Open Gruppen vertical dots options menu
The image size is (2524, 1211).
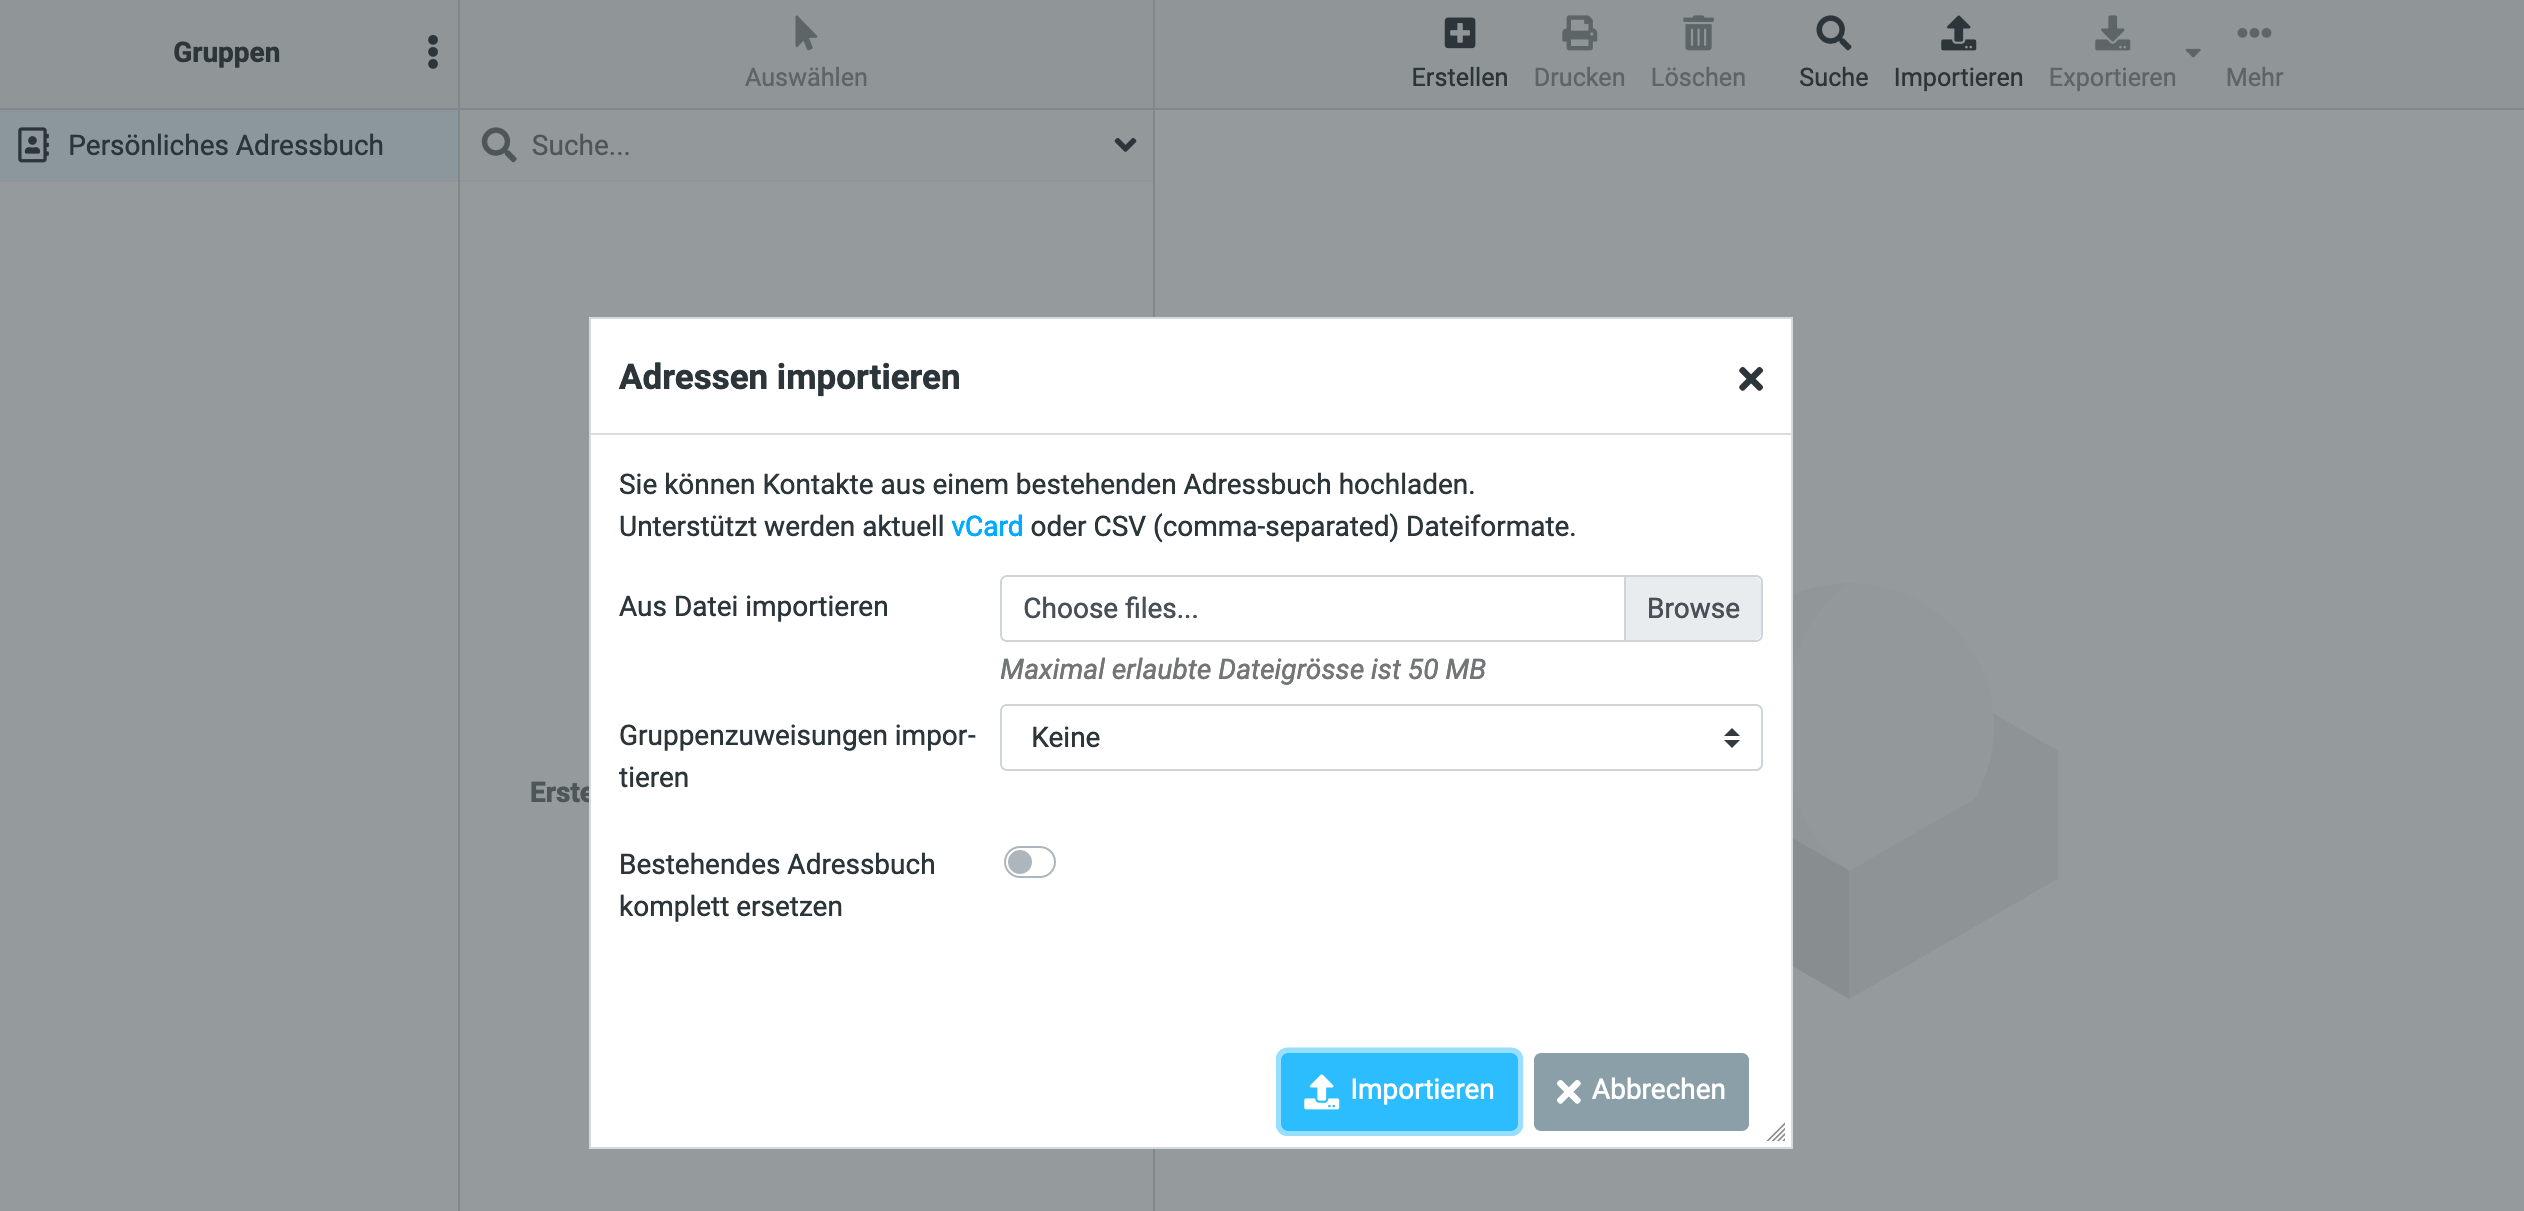point(432,52)
